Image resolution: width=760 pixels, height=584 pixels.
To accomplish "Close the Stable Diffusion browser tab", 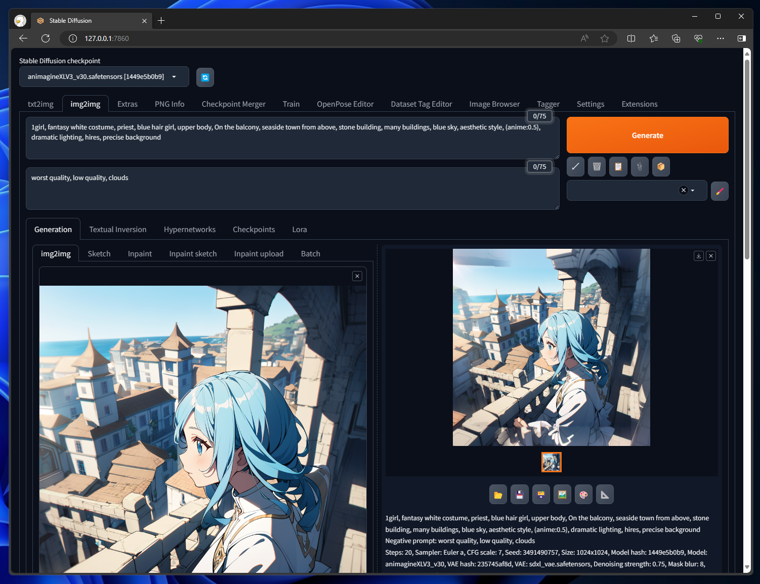I will (144, 21).
